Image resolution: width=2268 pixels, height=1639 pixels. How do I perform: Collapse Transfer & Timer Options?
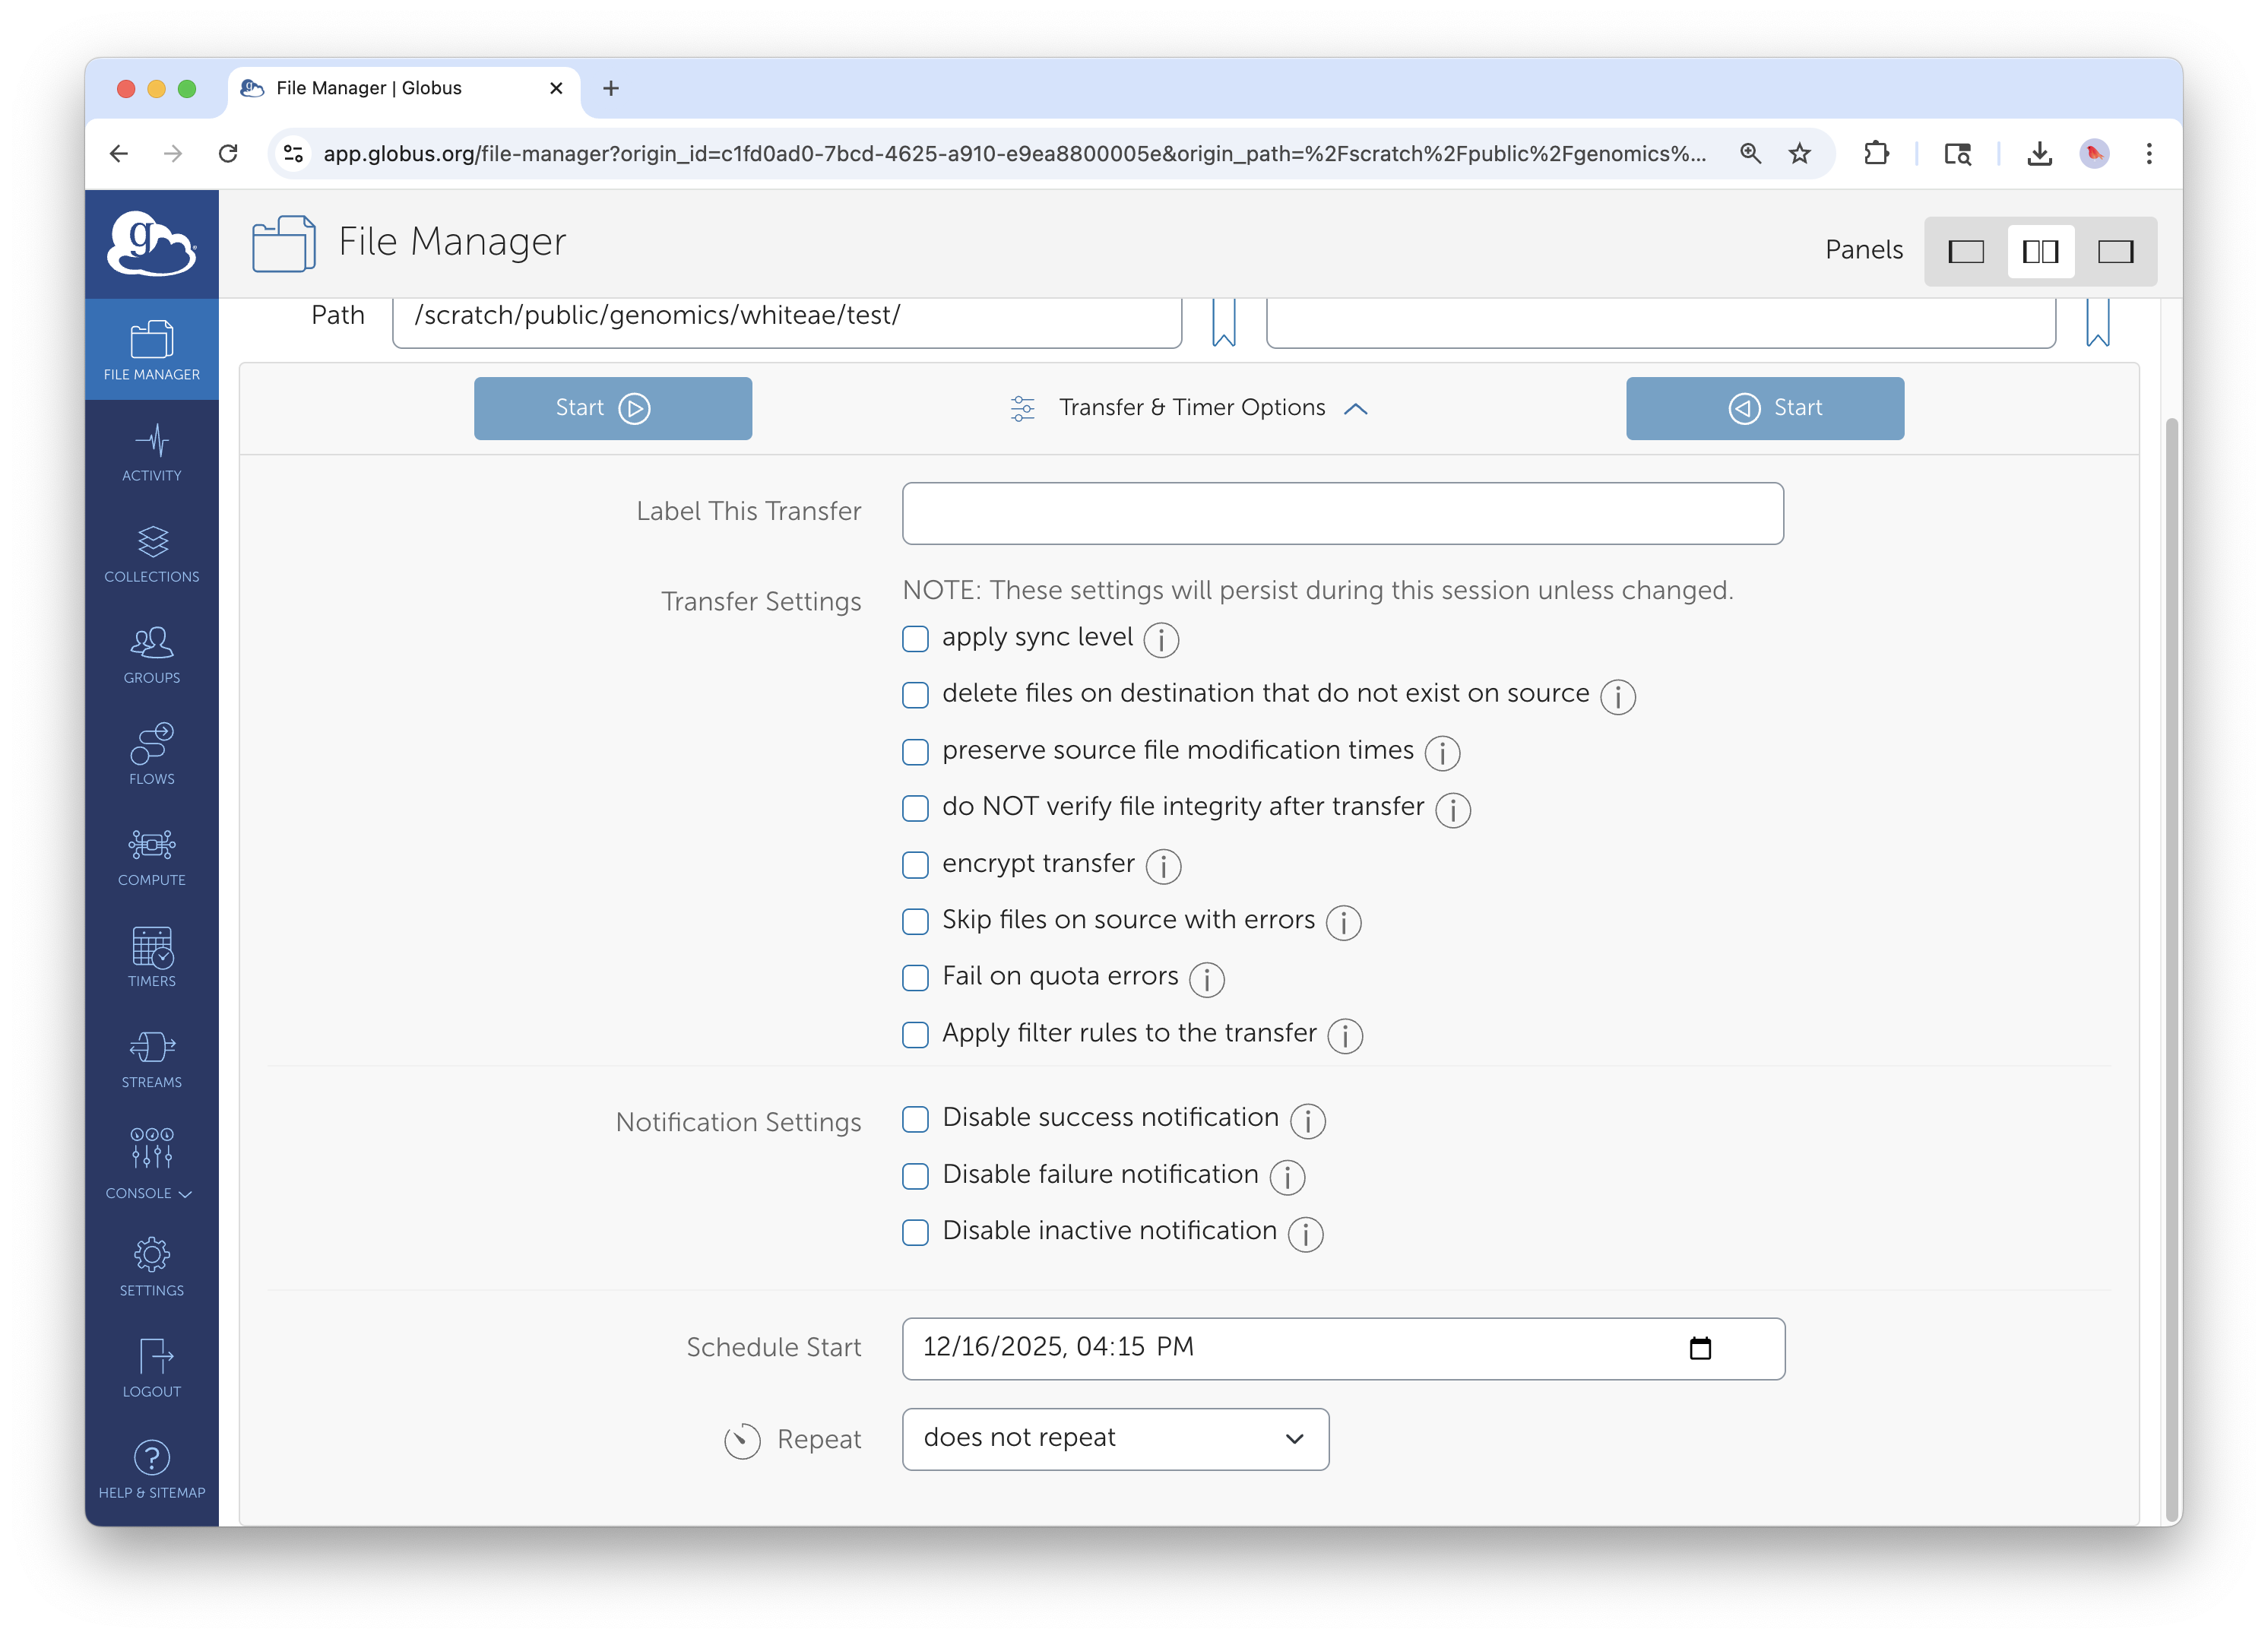click(x=1190, y=408)
